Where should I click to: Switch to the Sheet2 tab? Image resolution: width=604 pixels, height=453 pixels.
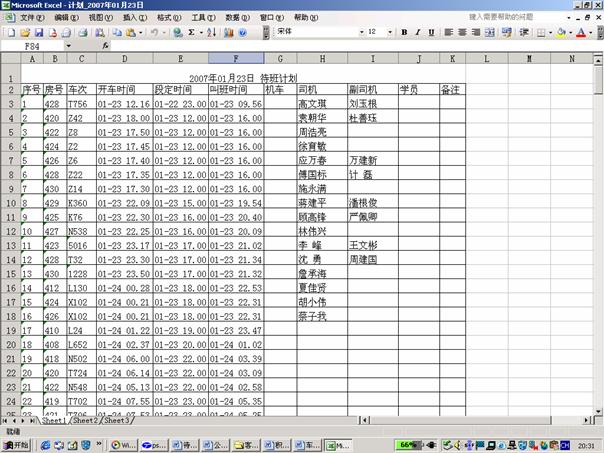86,420
